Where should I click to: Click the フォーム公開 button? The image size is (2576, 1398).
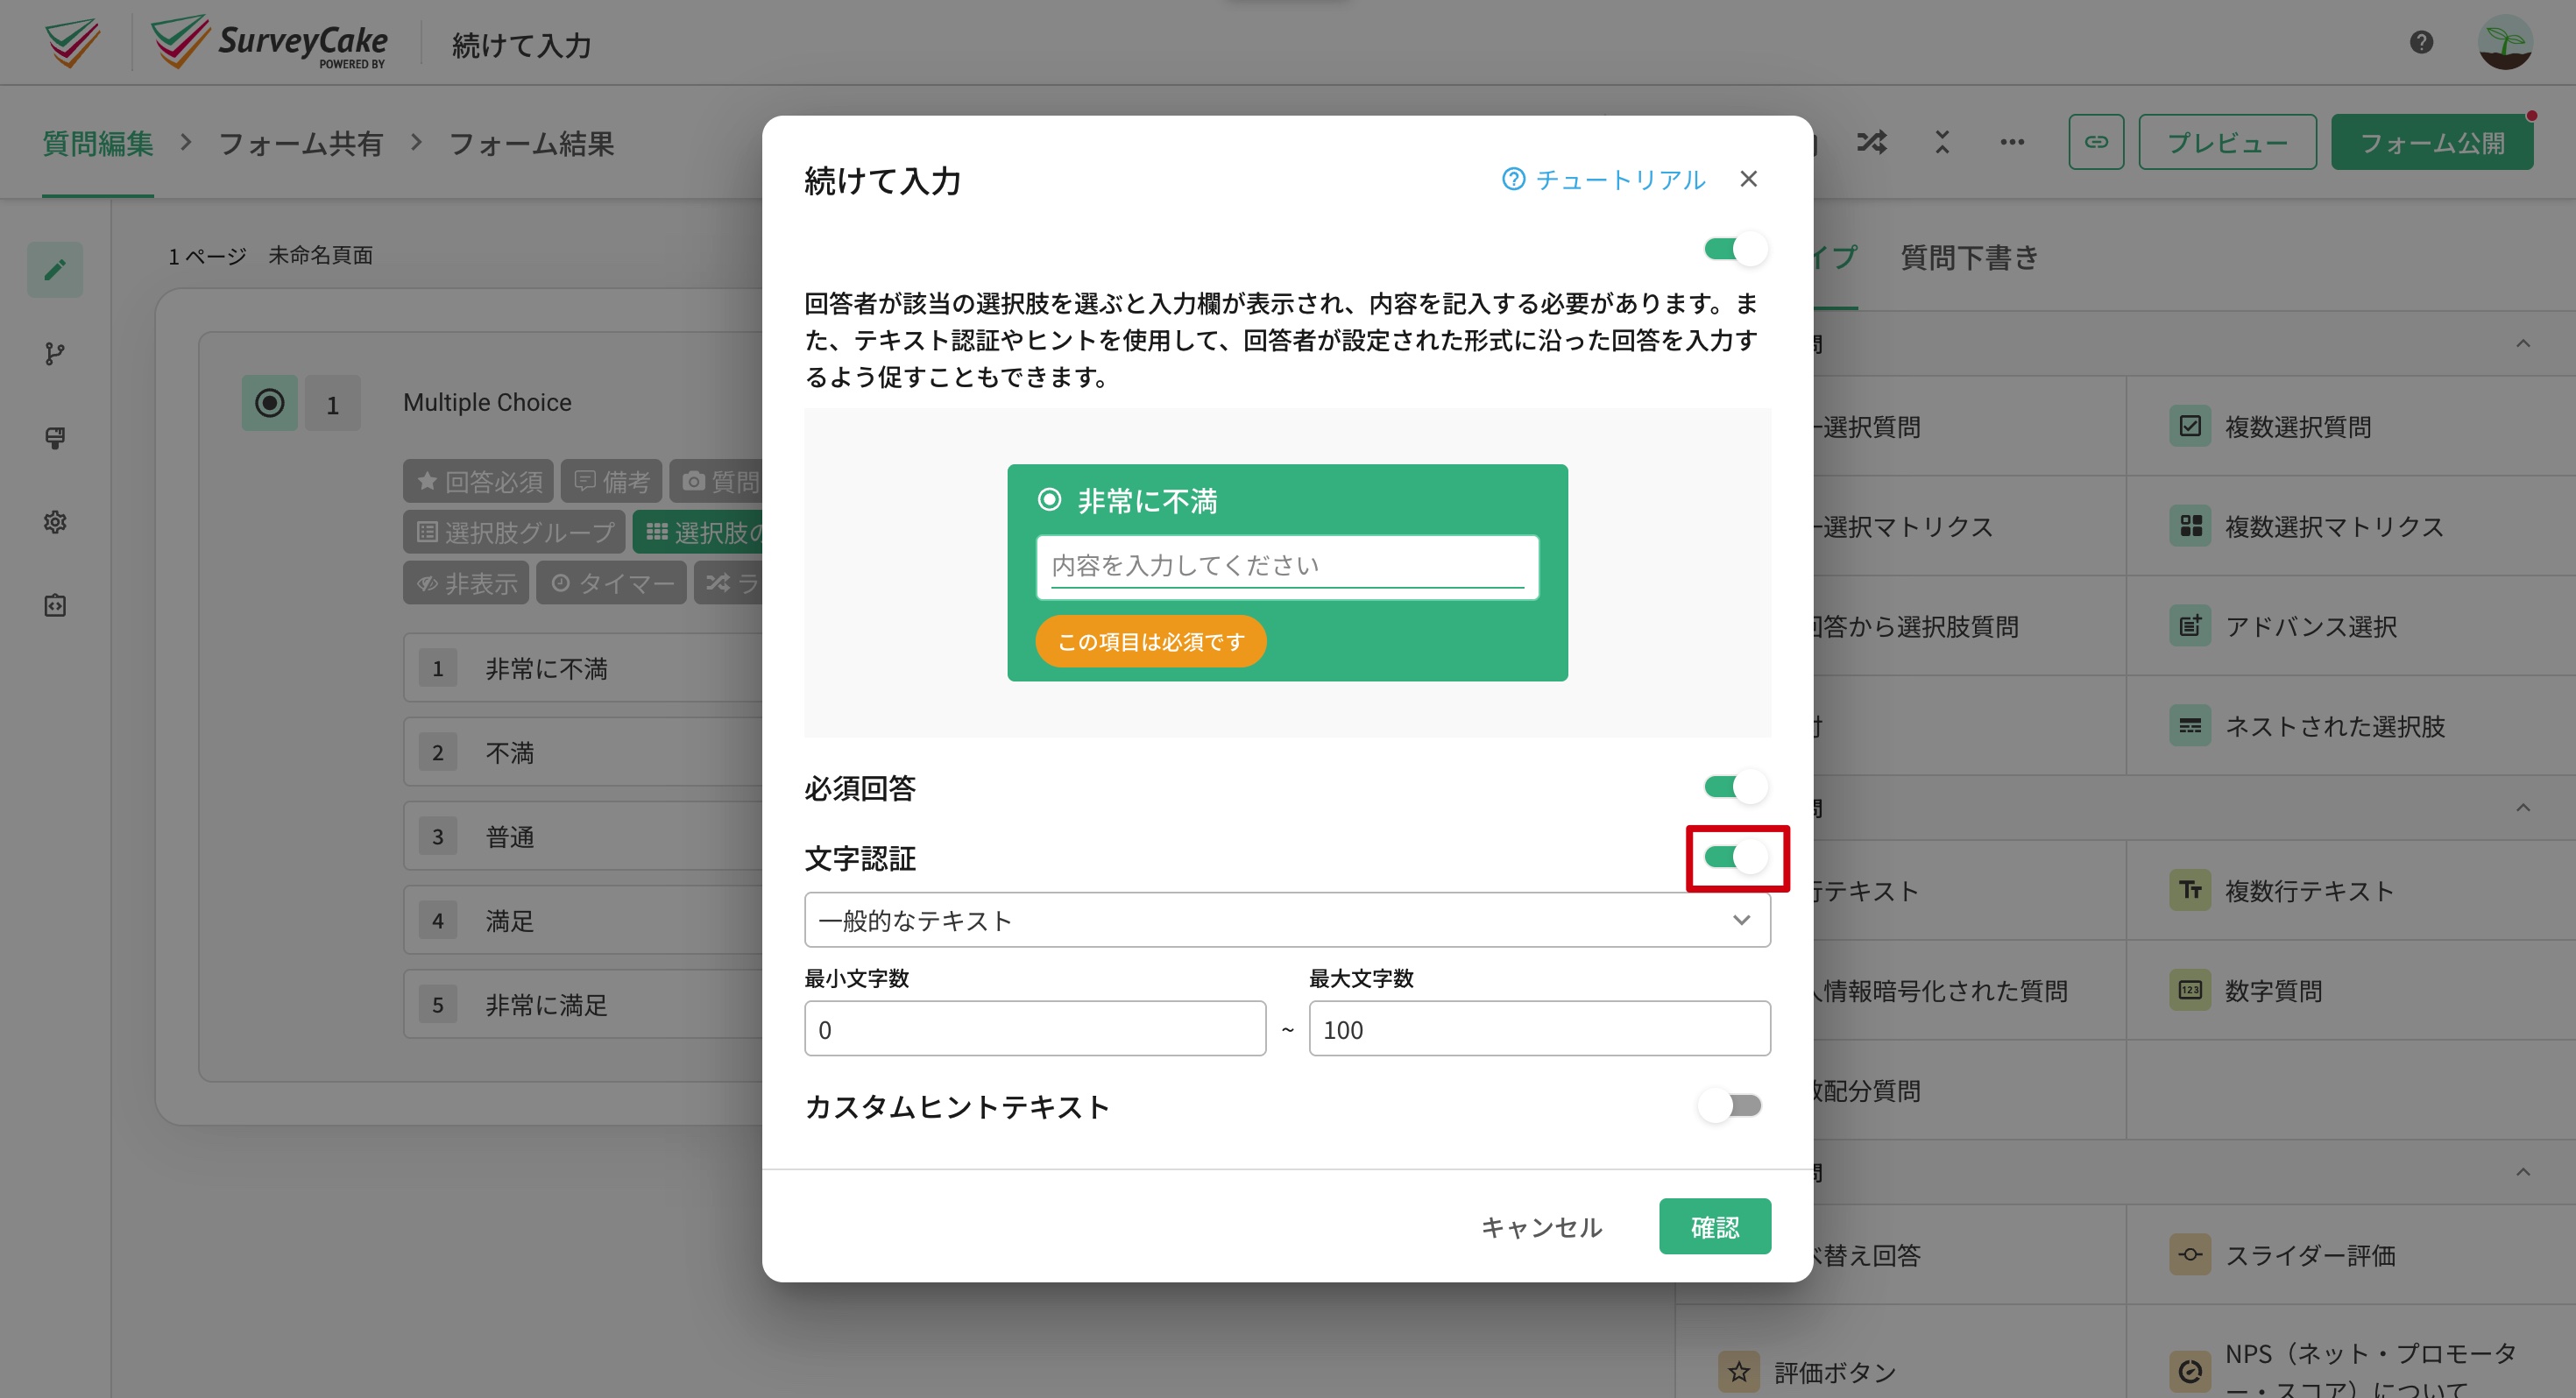[x=2432, y=142]
